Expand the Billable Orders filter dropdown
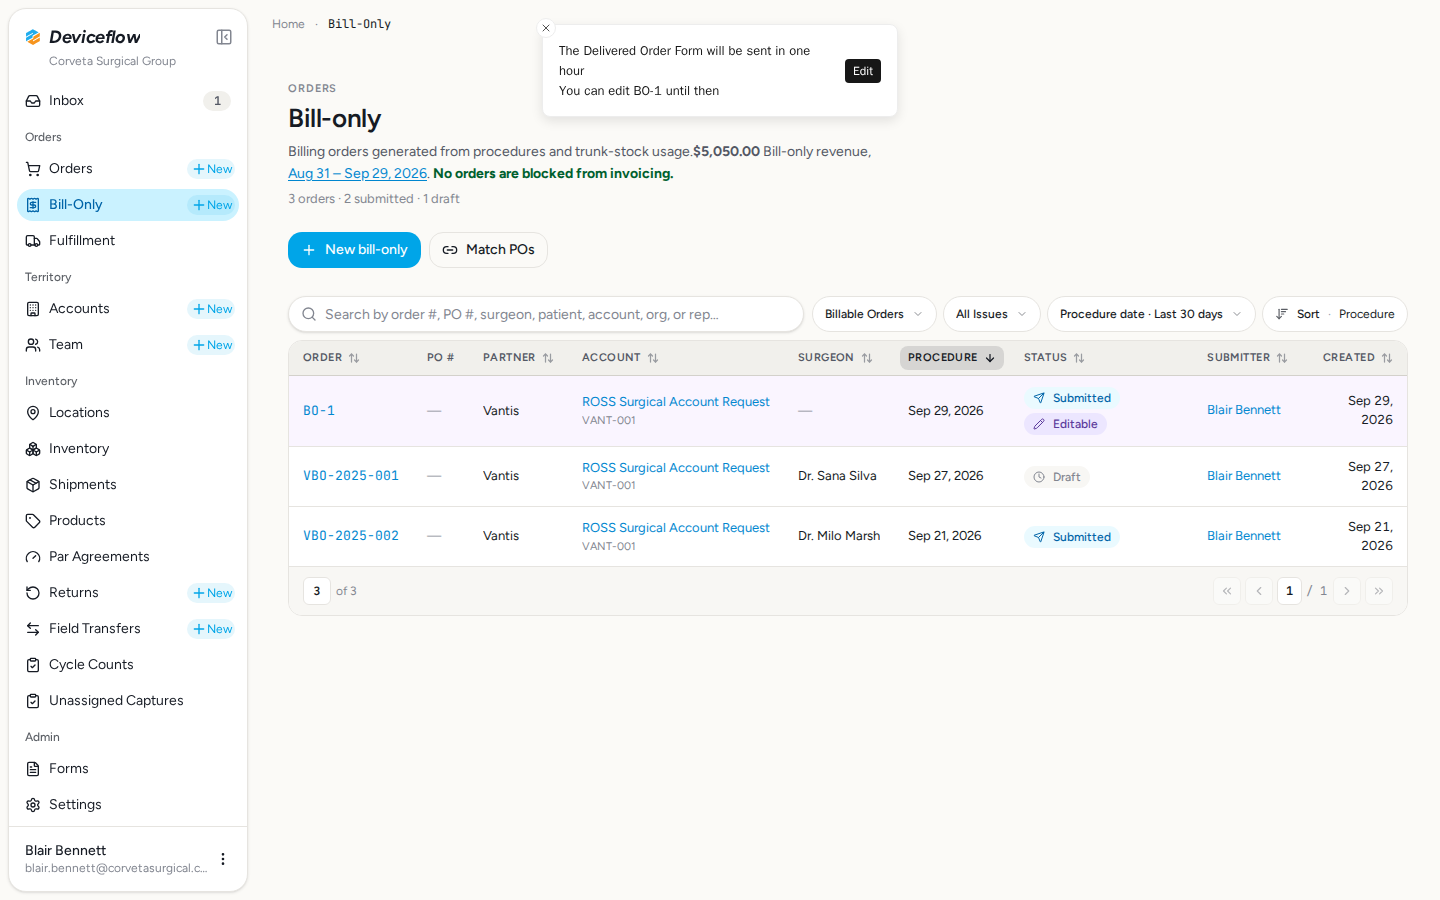Image resolution: width=1440 pixels, height=900 pixels. [x=874, y=314]
